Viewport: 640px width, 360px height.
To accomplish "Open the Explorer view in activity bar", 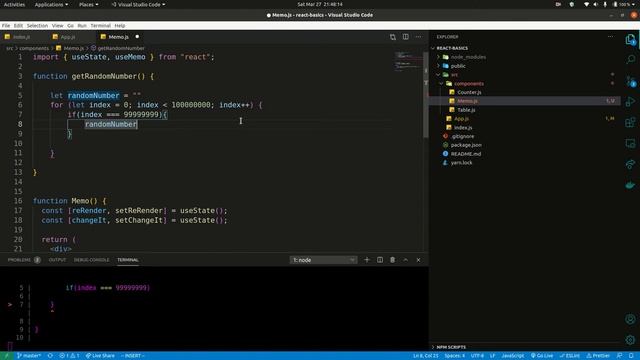I will click(x=630, y=40).
